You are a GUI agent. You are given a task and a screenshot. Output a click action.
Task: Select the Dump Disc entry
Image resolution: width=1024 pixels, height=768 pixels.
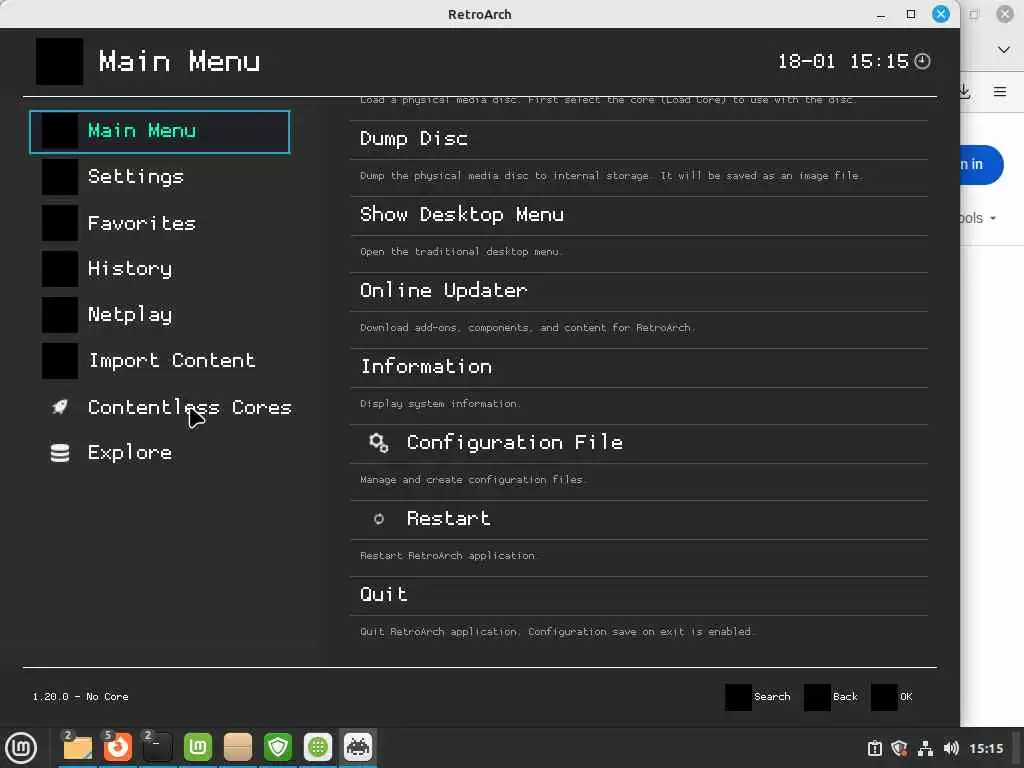pyautogui.click(x=639, y=139)
